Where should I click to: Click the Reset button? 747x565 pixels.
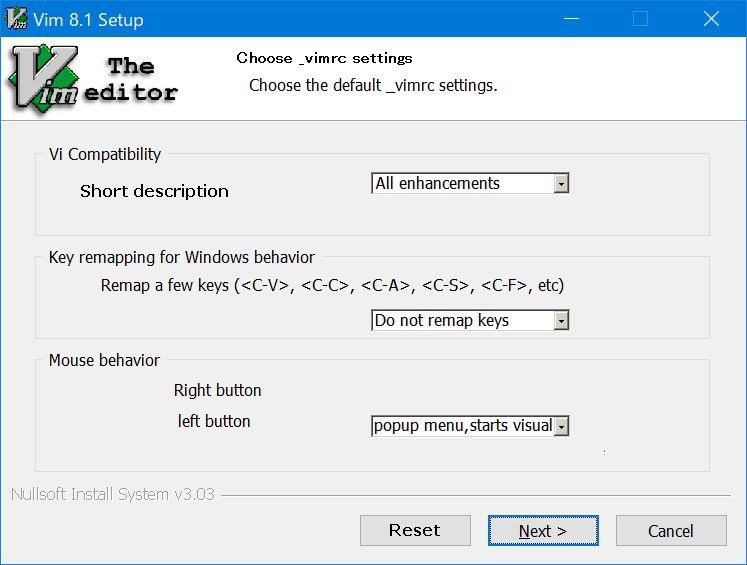[415, 530]
